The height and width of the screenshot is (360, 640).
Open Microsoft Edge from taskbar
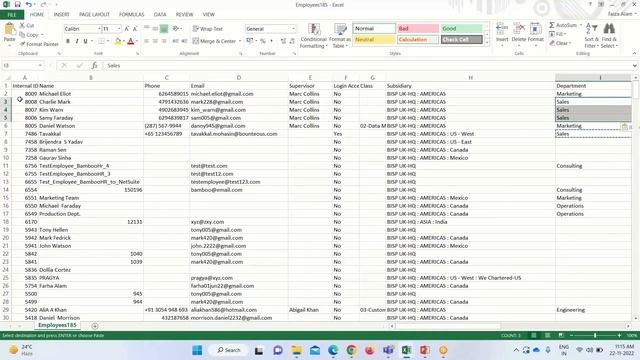(x=333, y=350)
